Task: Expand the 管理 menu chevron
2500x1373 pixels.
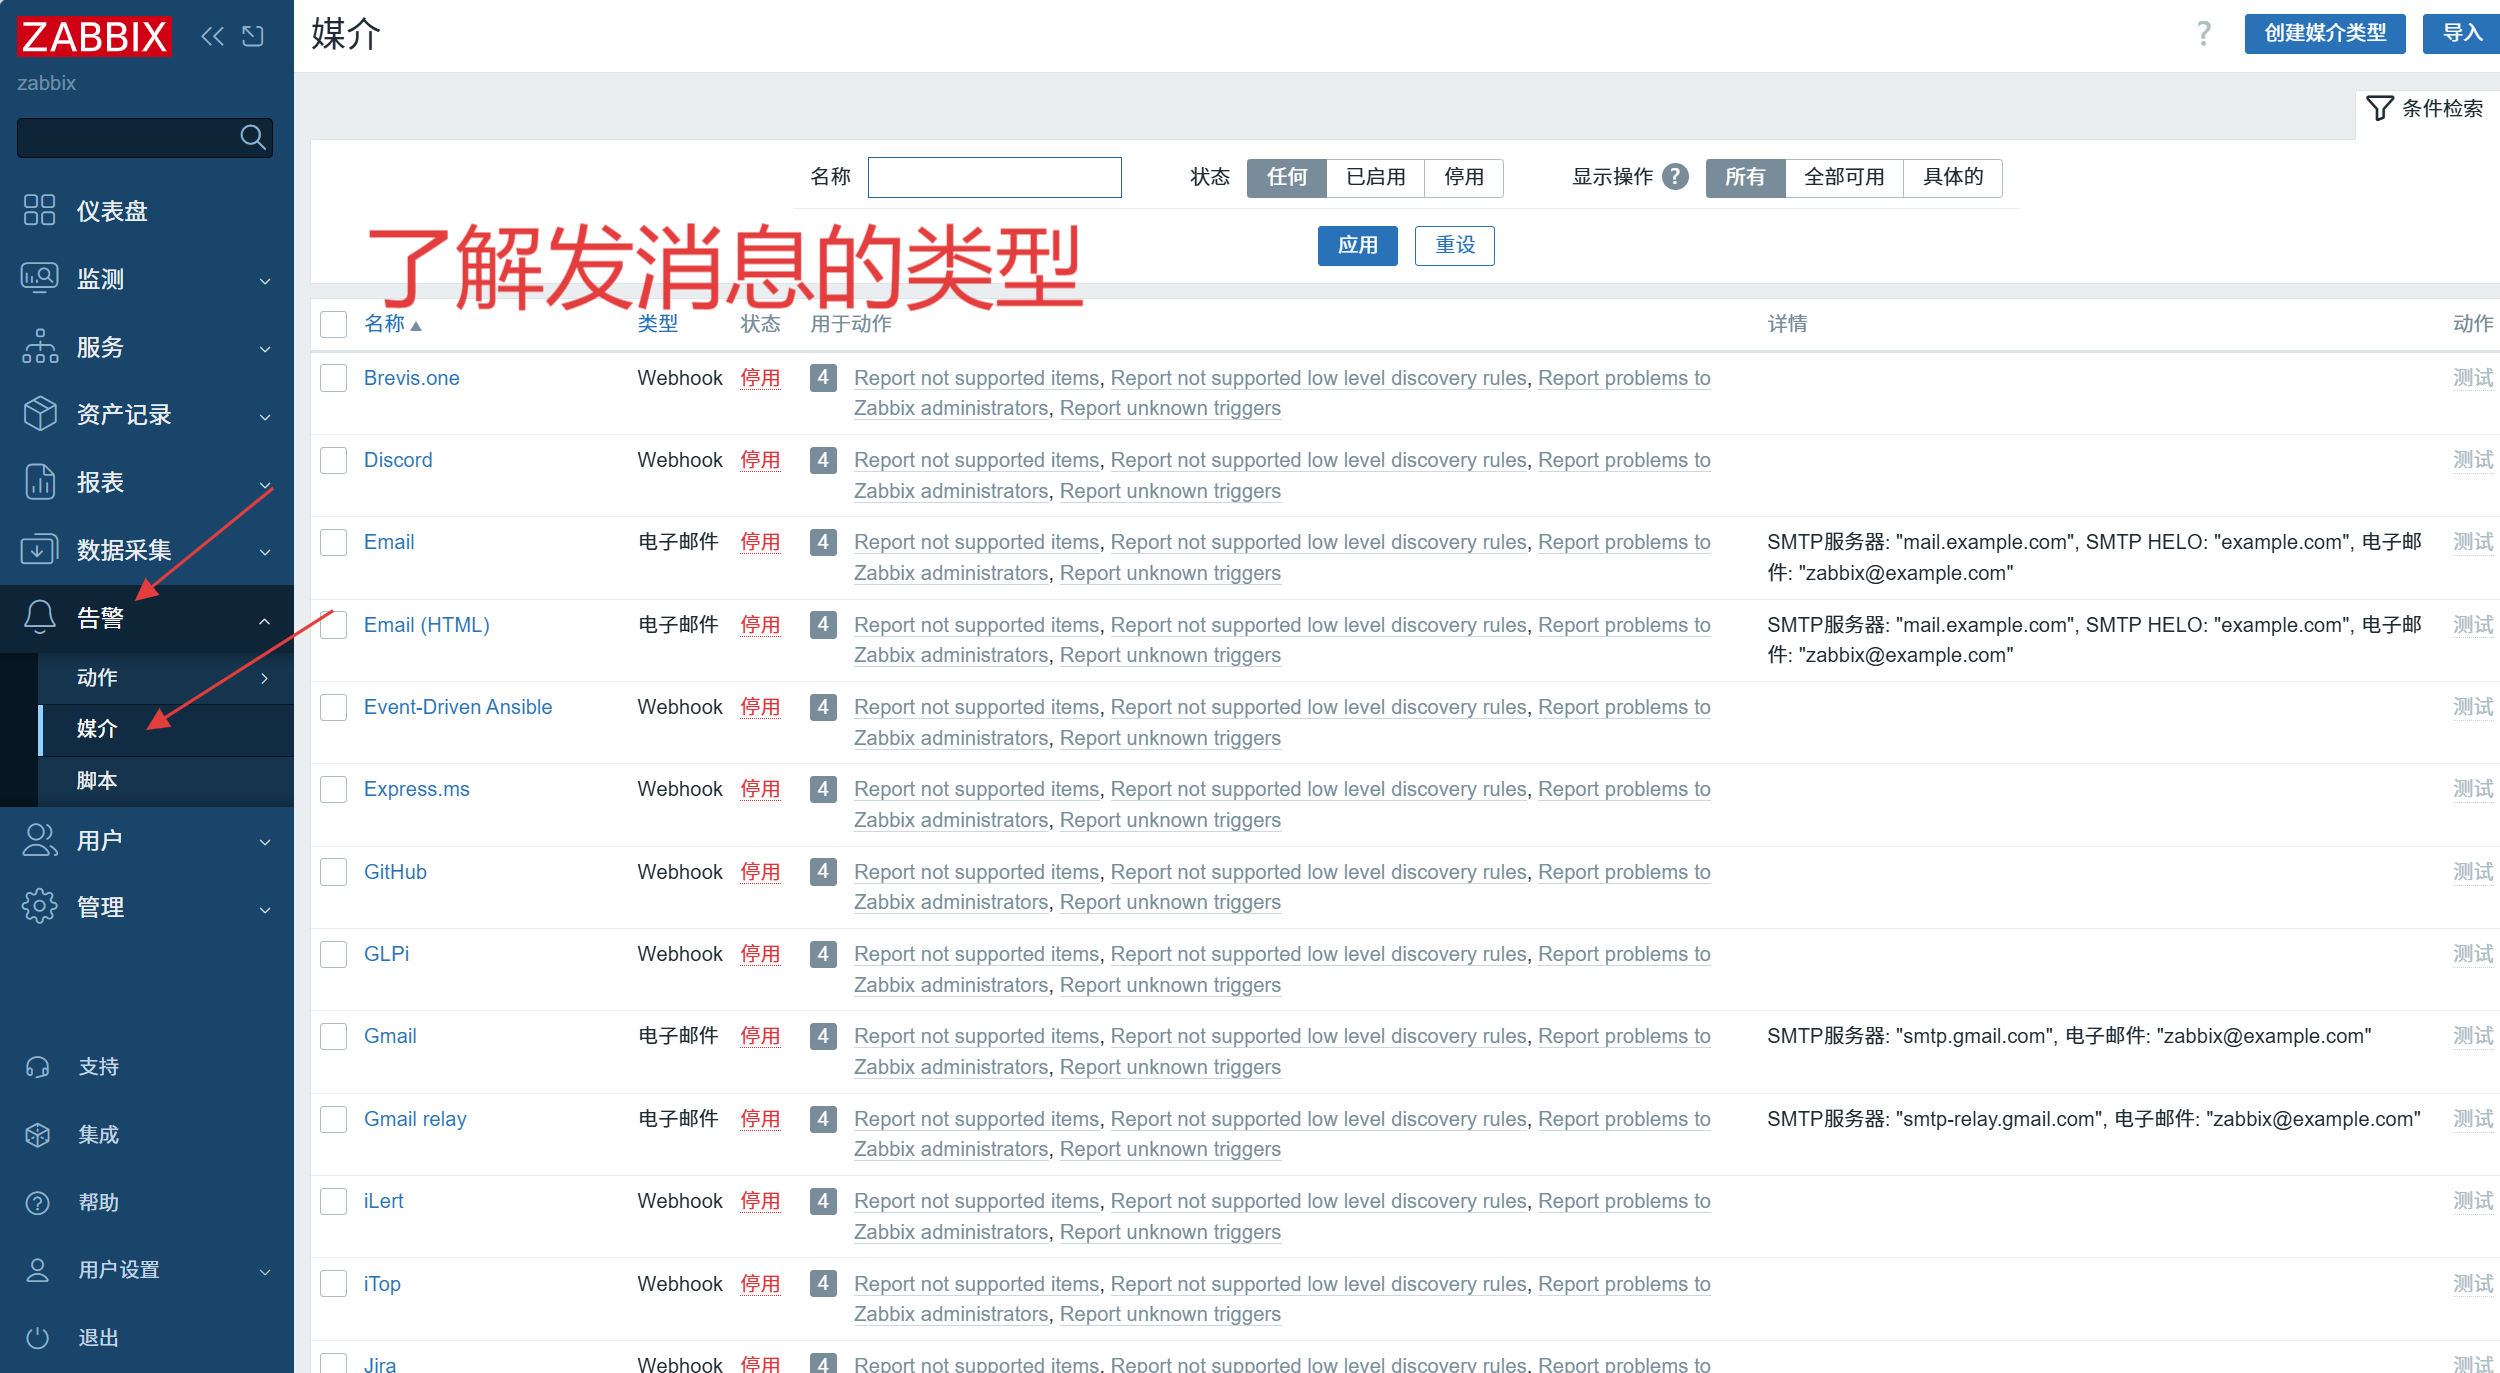Action: click(265, 910)
